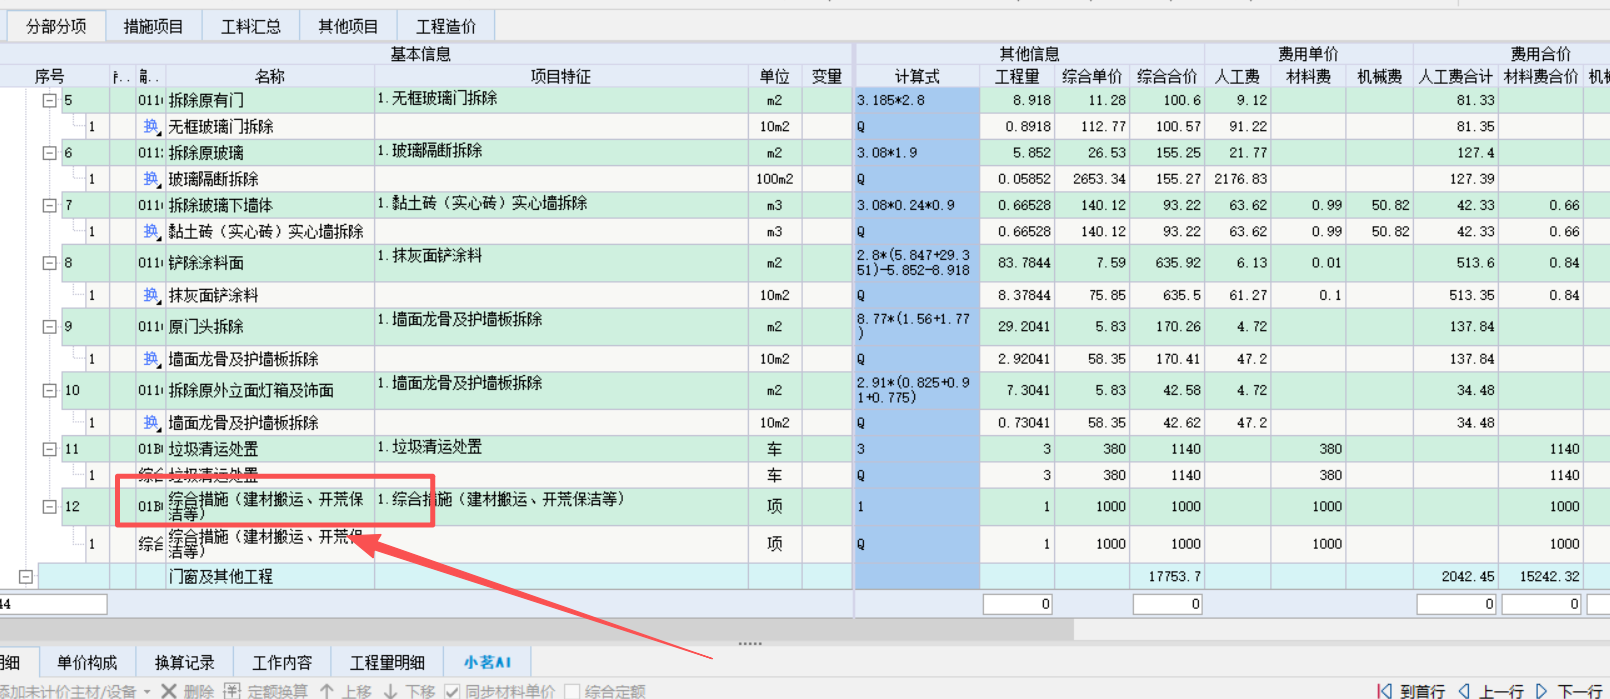Select the 1.垃圾清运处置 feature cell
The width and height of the screenshot is (1610, 699).
561,448
